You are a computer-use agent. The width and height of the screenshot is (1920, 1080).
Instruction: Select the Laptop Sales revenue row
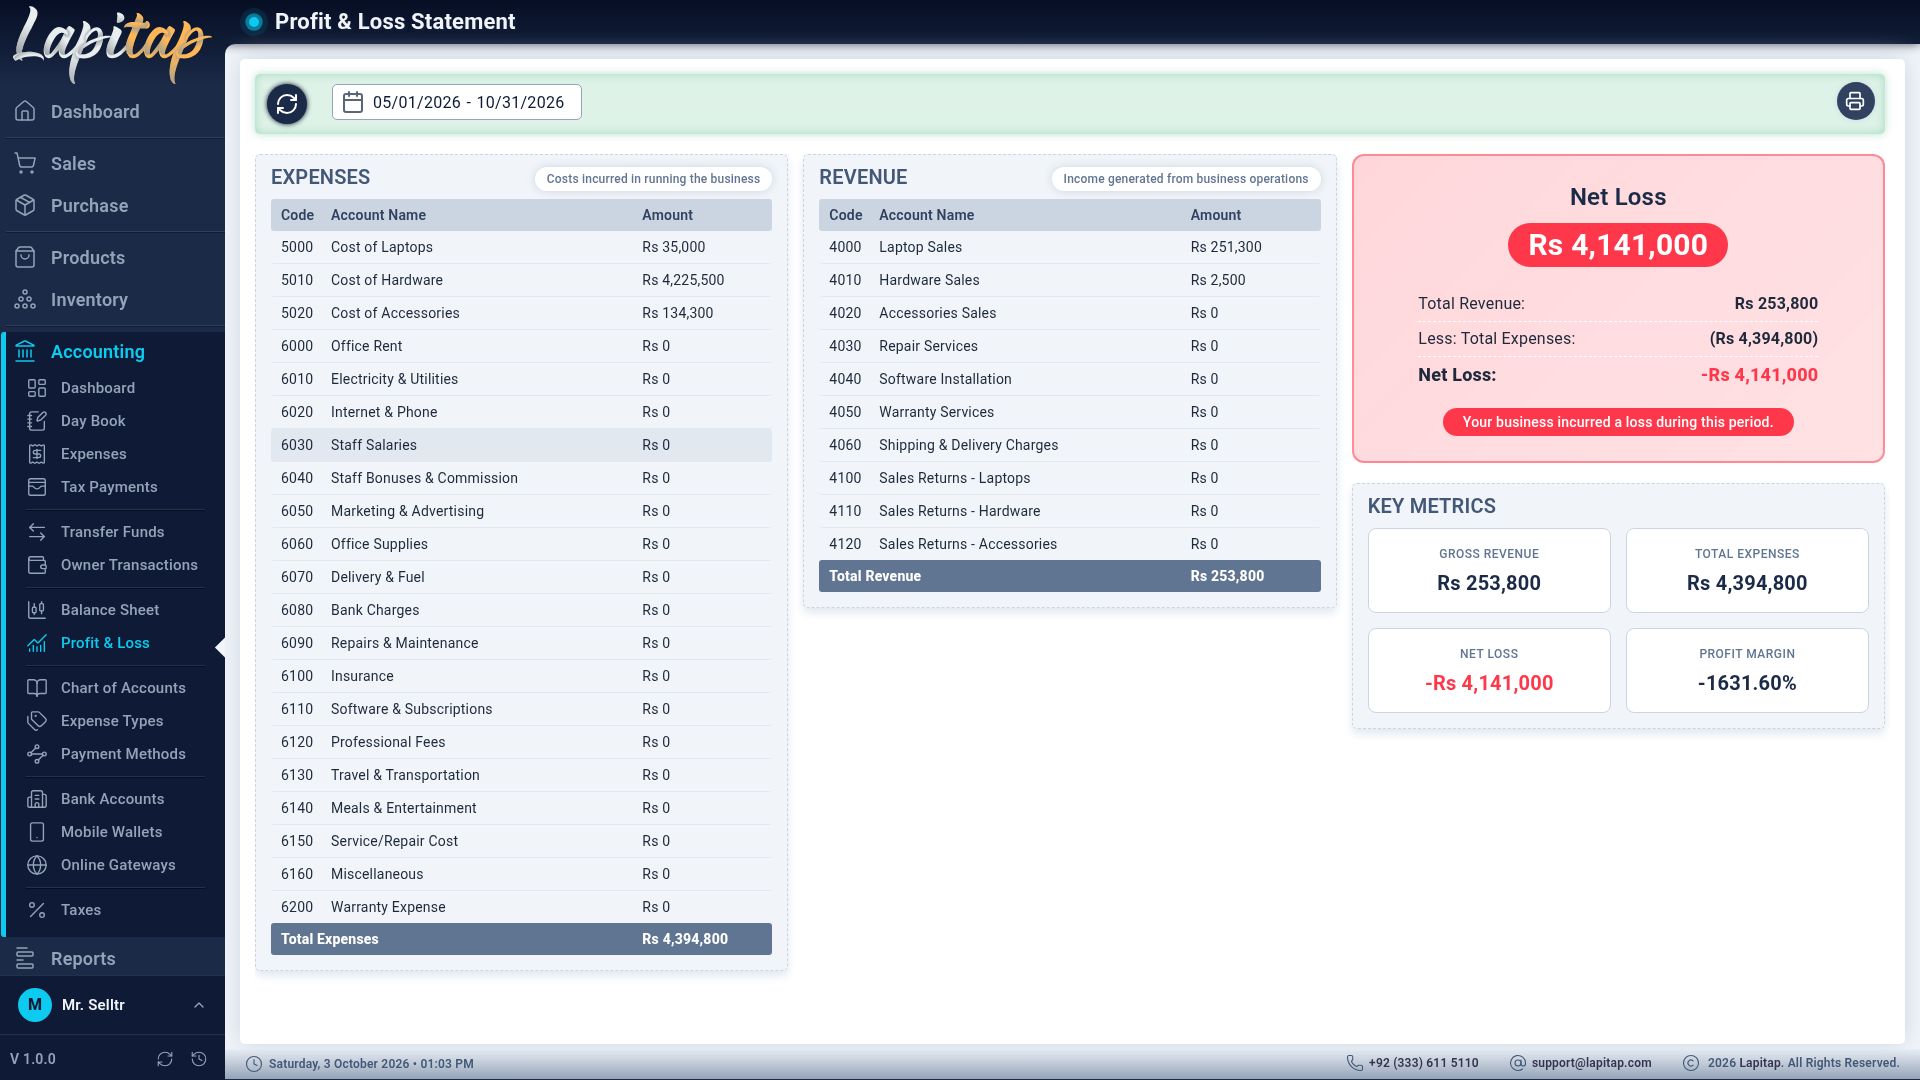[1069, 247]
